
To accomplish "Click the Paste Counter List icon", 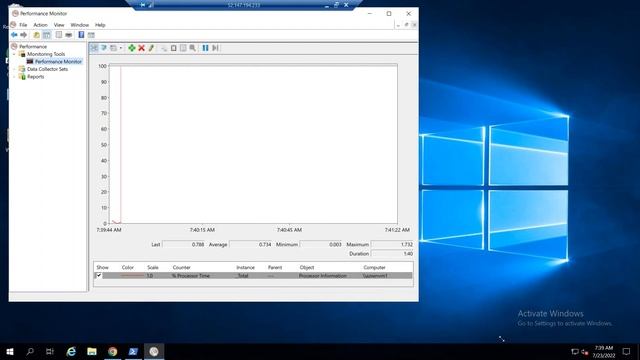I will (x=173, y=48).
